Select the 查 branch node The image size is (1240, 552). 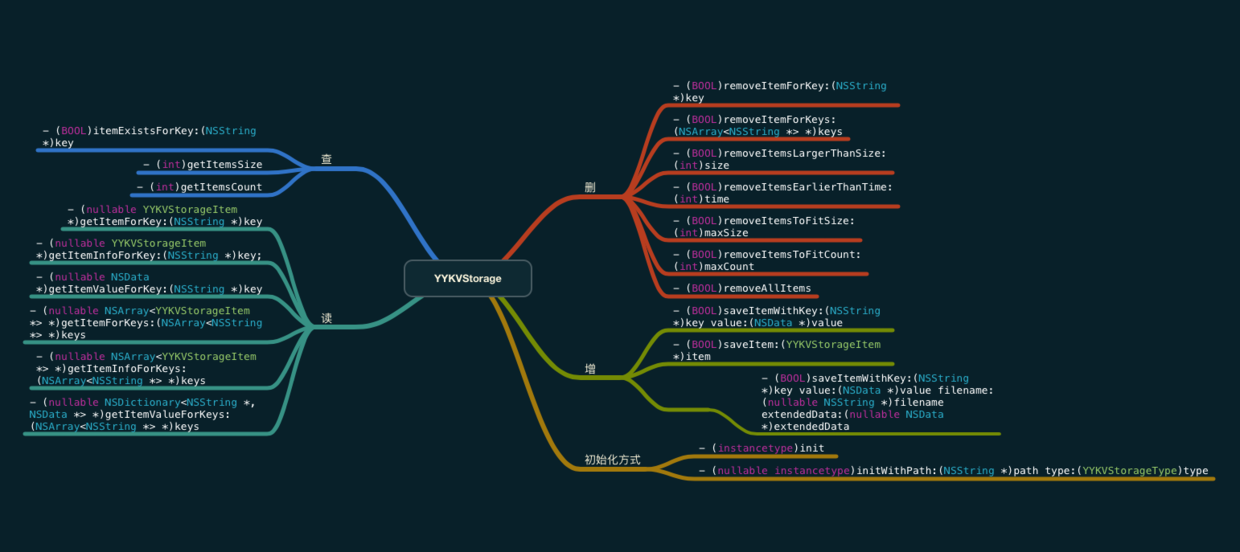point(326,160)
